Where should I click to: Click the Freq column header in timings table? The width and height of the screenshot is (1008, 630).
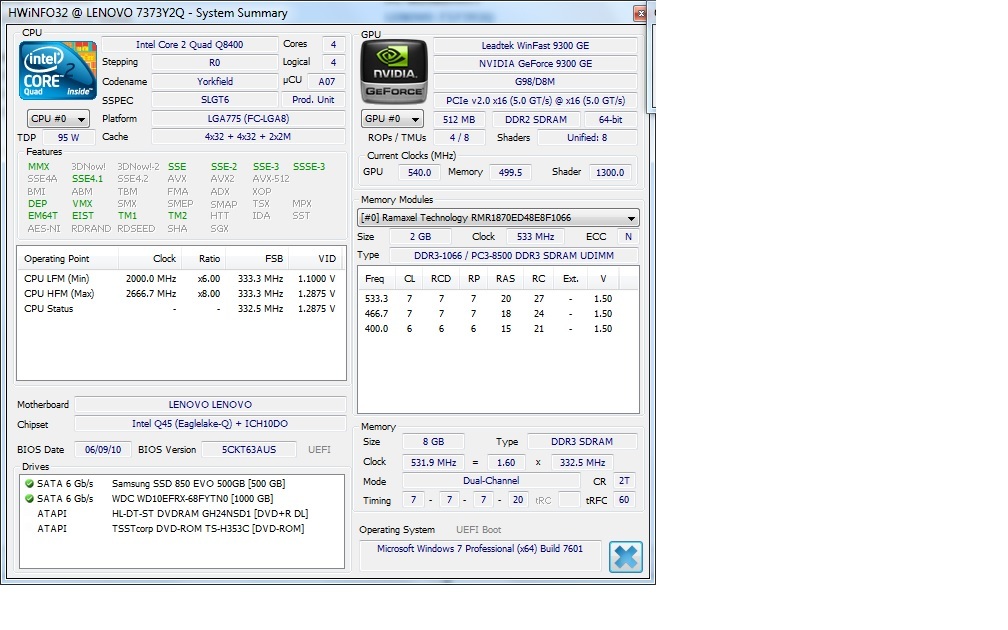375,278
